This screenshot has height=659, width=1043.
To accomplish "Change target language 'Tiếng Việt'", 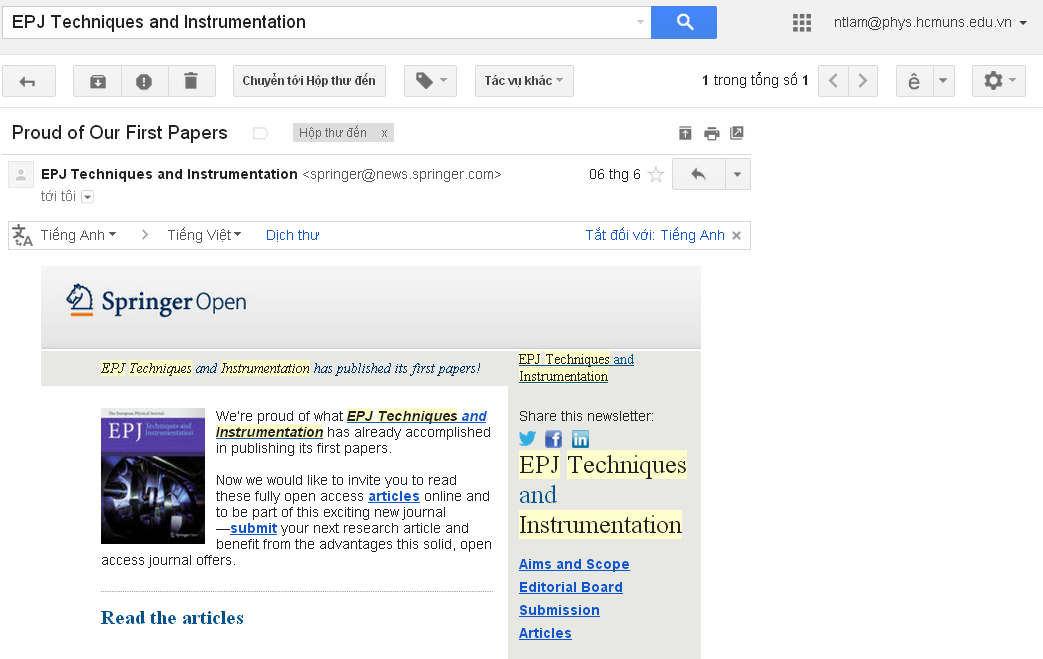I will coord(204,235).
